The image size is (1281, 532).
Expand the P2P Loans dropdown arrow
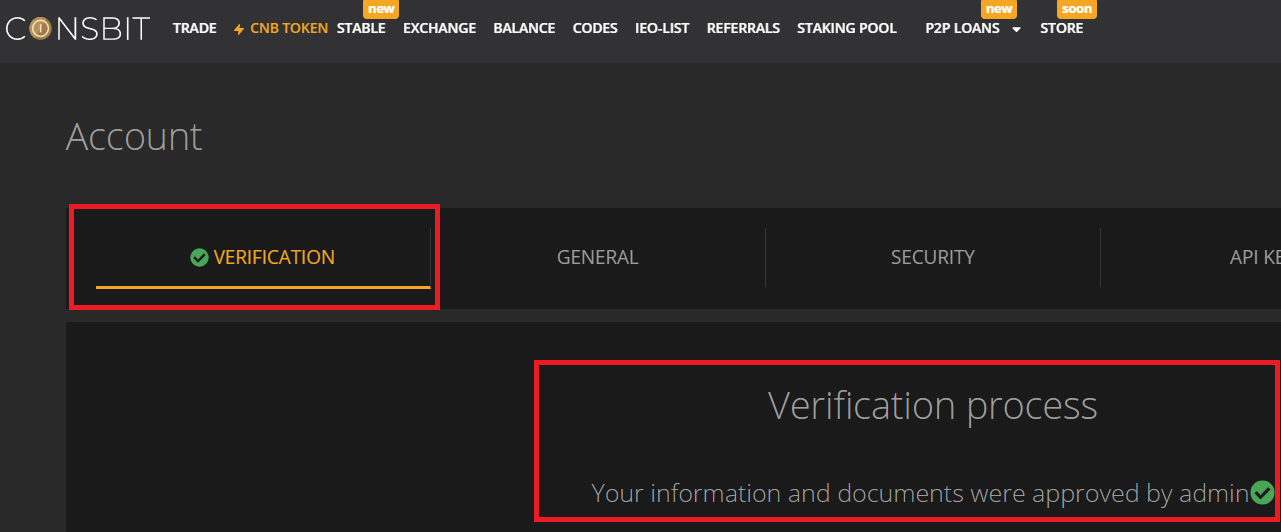[x=1016, y=29]
